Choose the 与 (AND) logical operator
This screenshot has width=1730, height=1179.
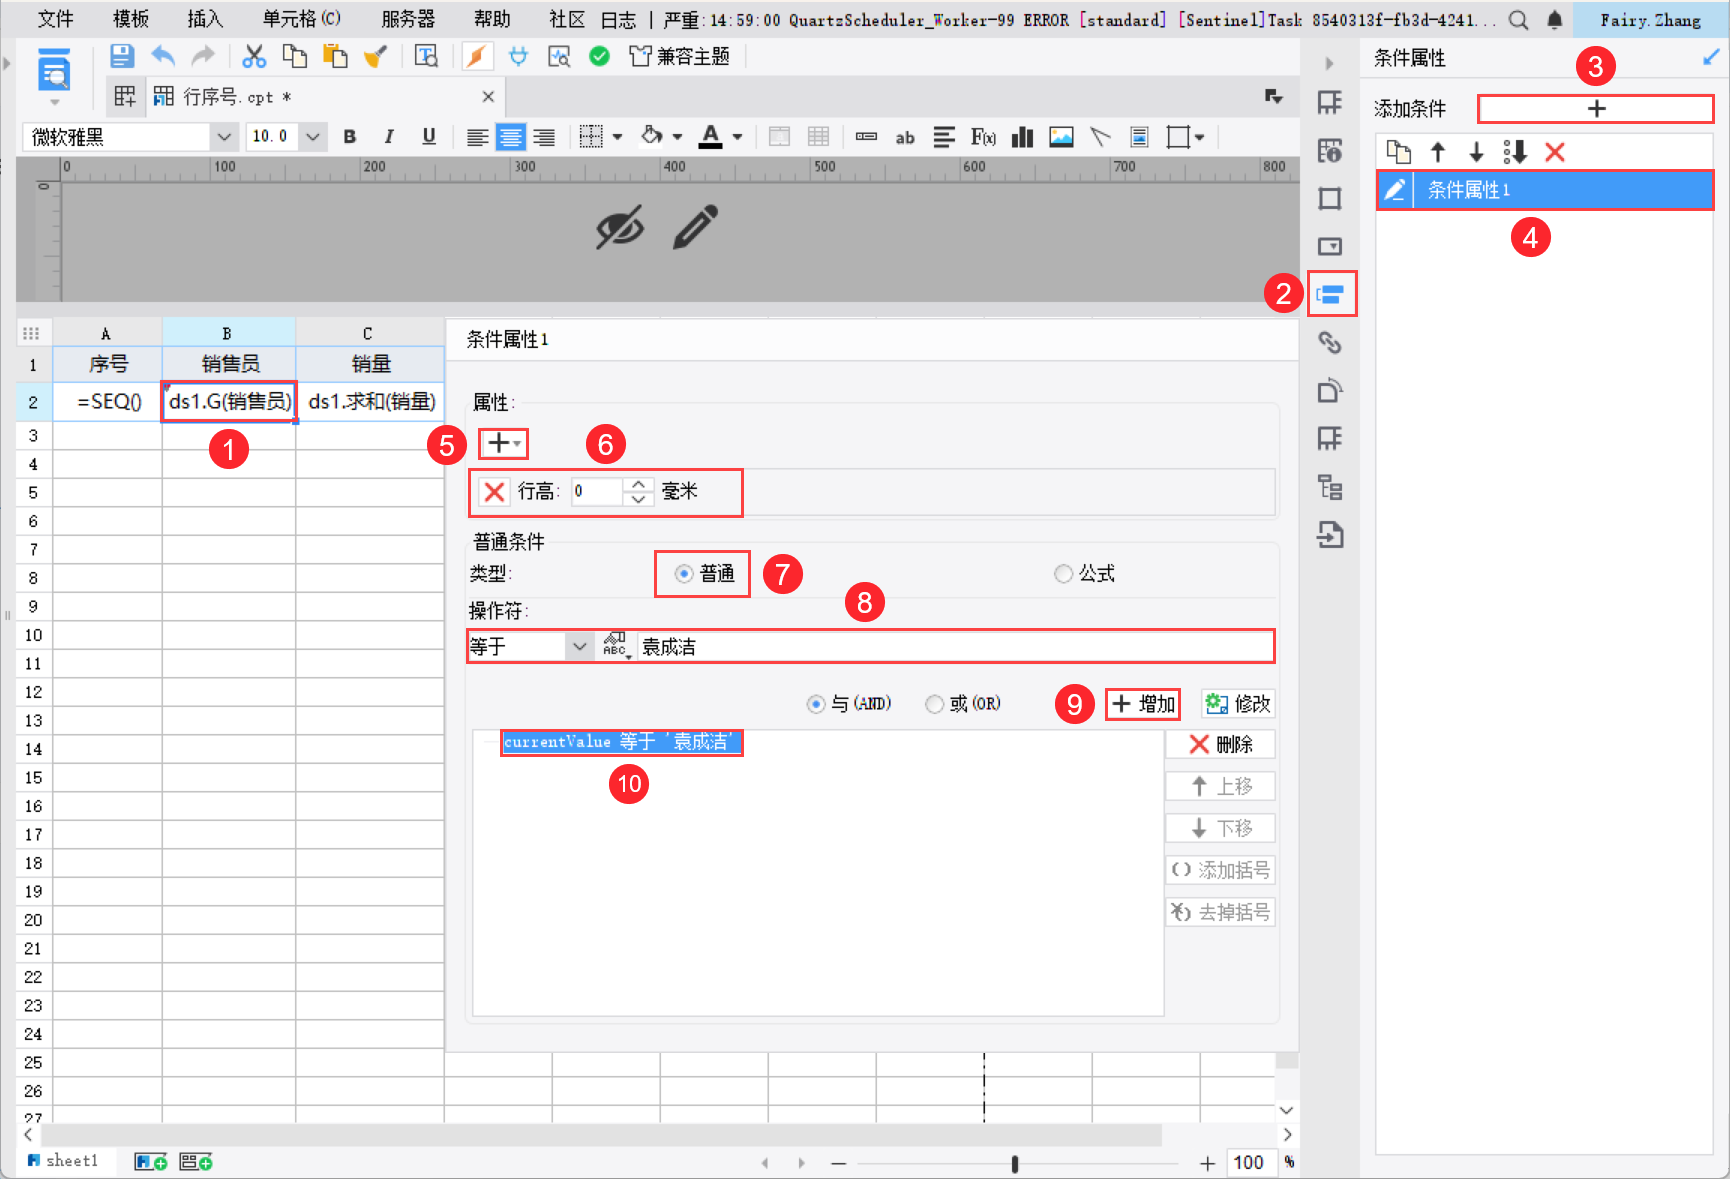[849, 704]
